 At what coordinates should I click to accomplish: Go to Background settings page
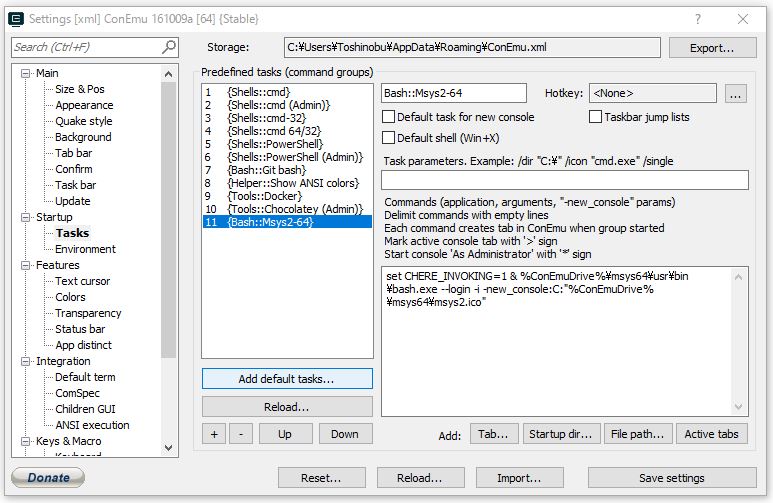point(83,137)
